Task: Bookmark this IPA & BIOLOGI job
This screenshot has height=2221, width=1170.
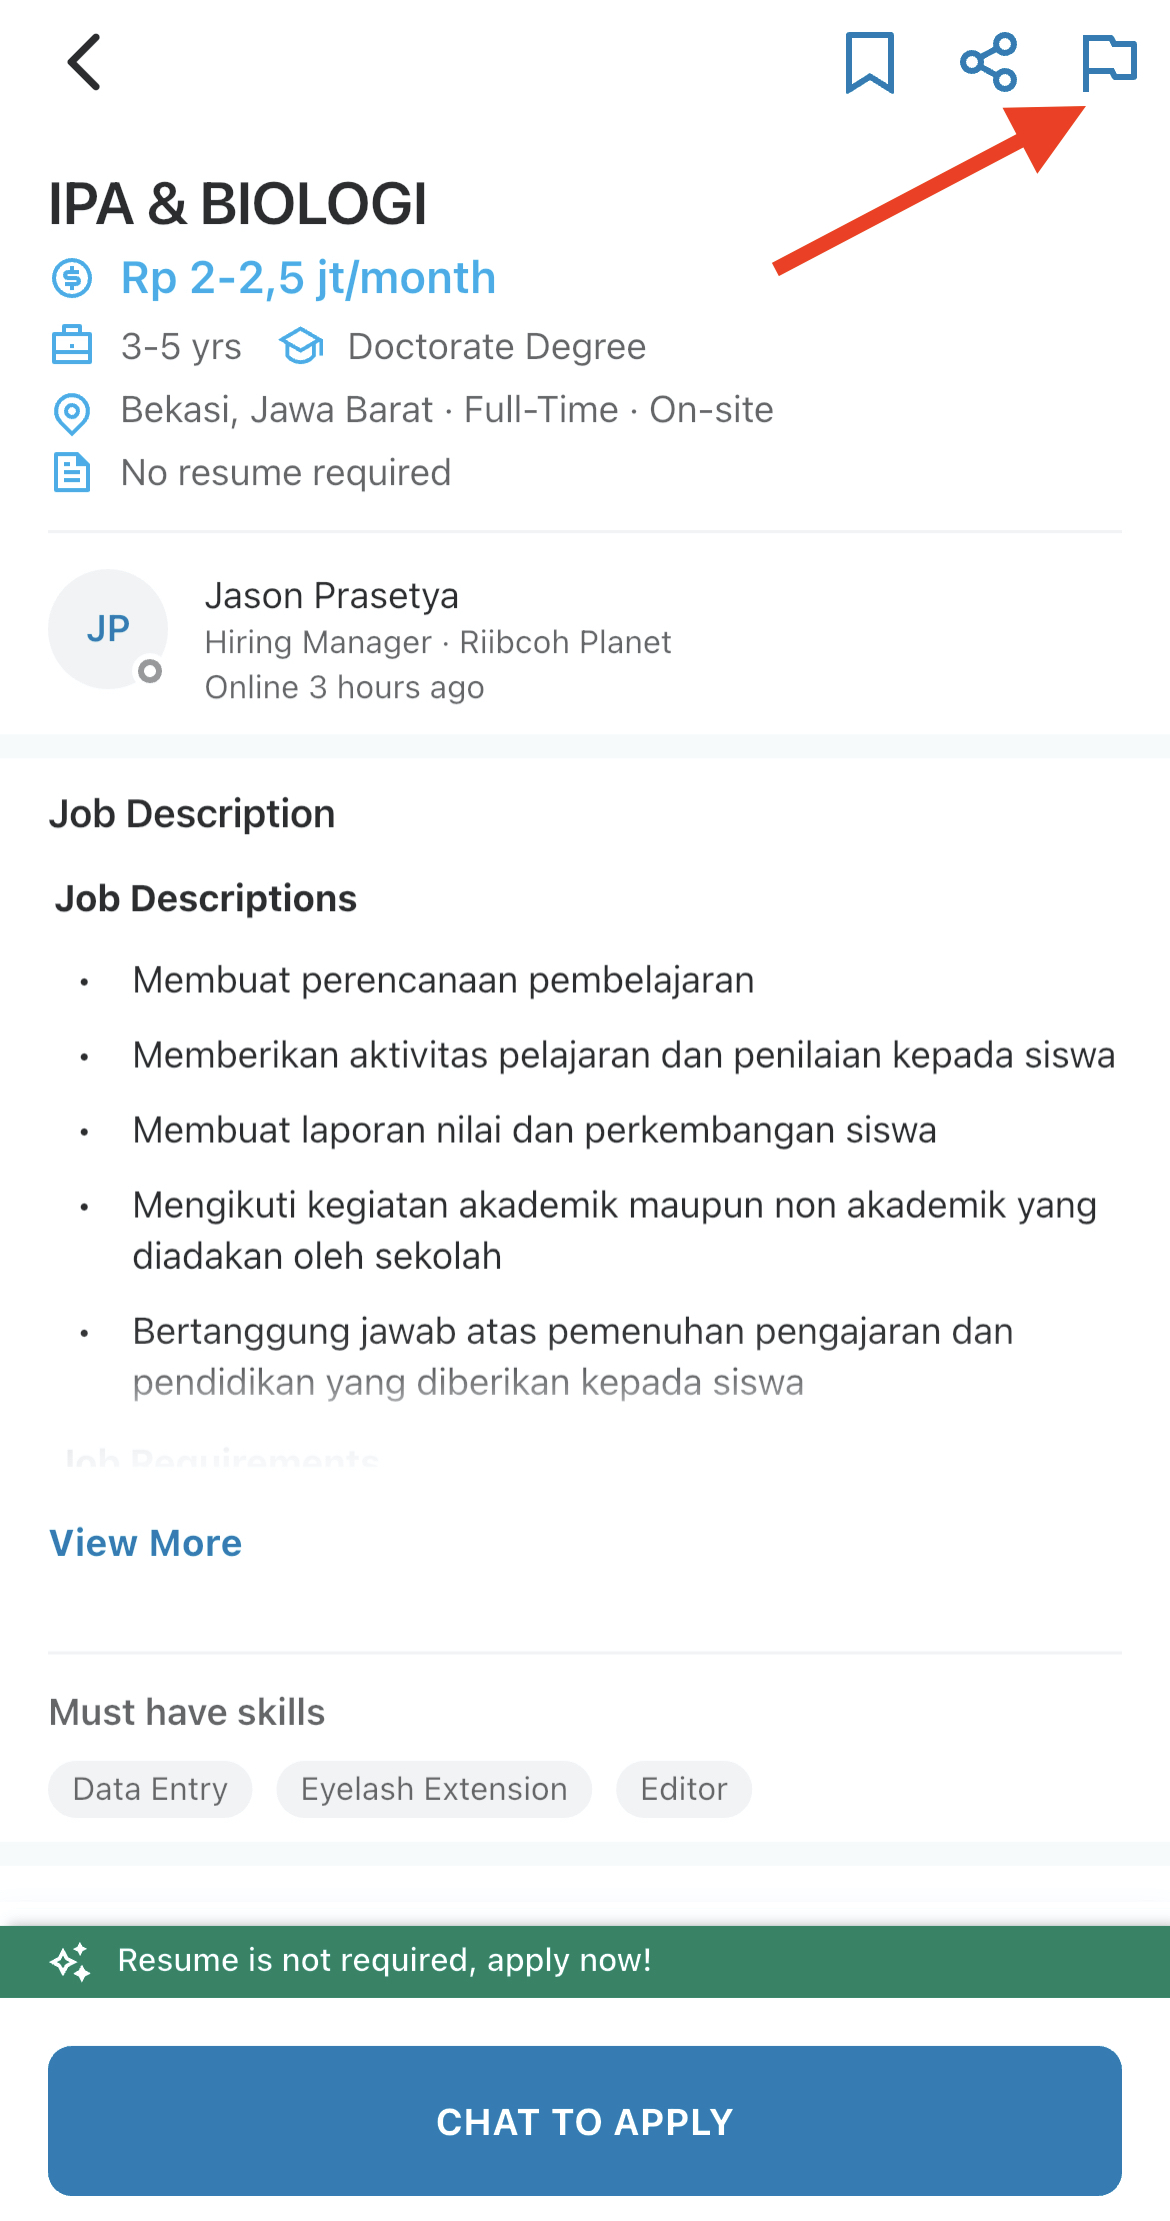Action: click(x=869, y=62)
